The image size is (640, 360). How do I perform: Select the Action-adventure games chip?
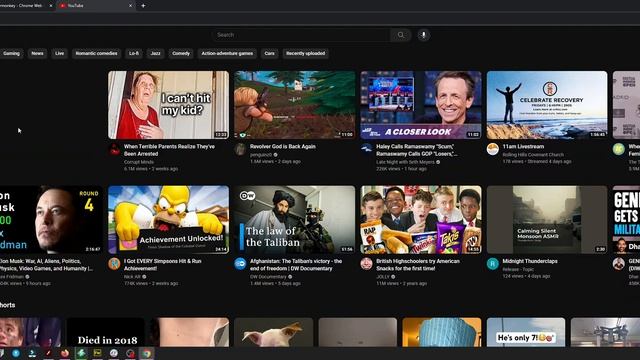pos(227,53)
